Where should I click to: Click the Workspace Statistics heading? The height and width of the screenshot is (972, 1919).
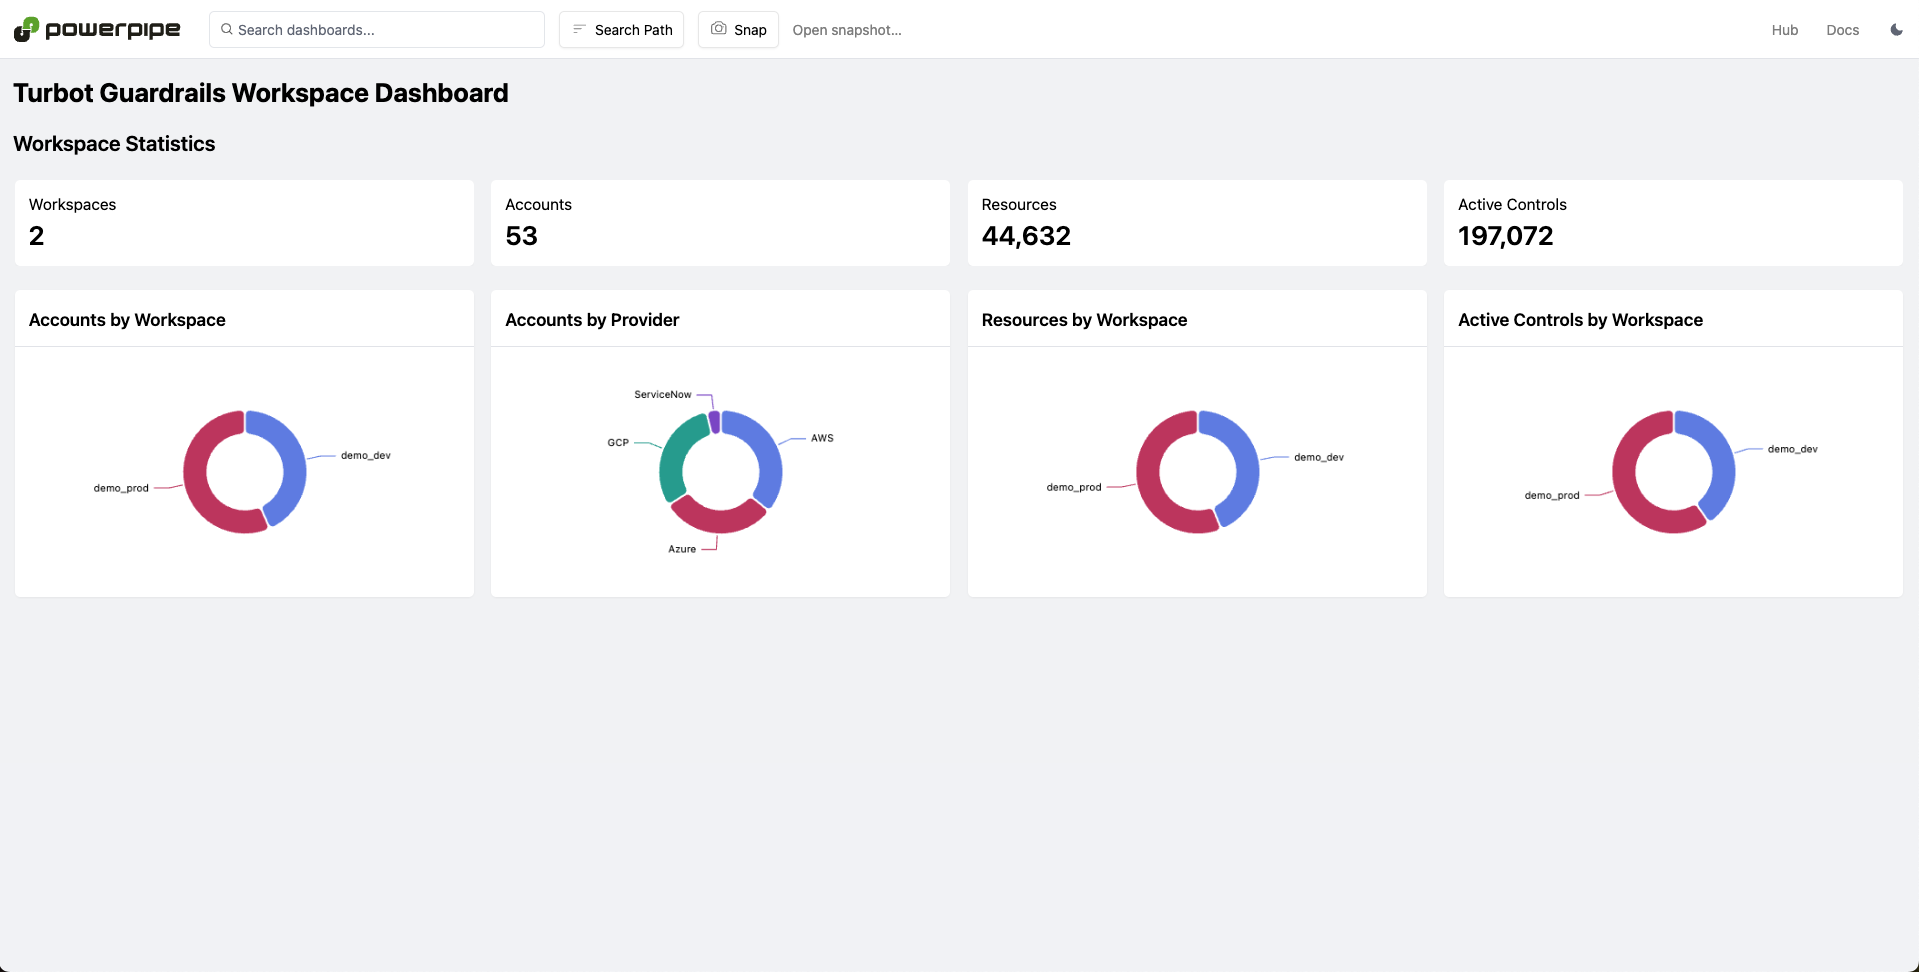click(x=114, y=144)
